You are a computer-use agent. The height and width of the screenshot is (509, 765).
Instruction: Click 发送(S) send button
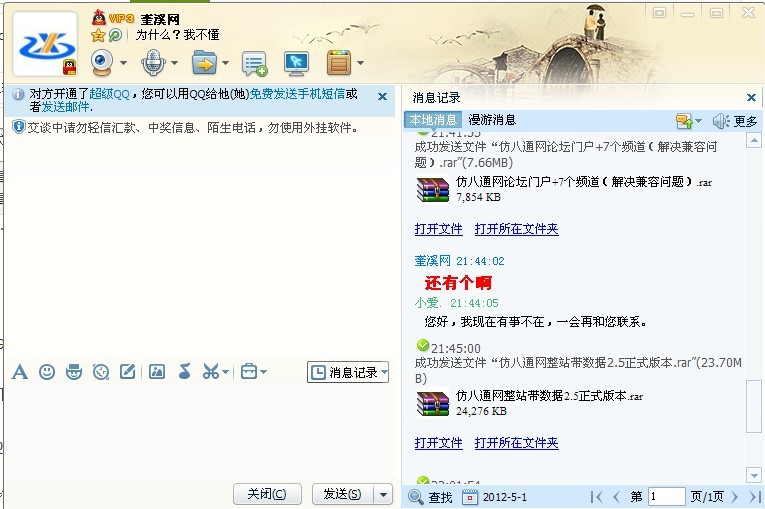point(342,494)
